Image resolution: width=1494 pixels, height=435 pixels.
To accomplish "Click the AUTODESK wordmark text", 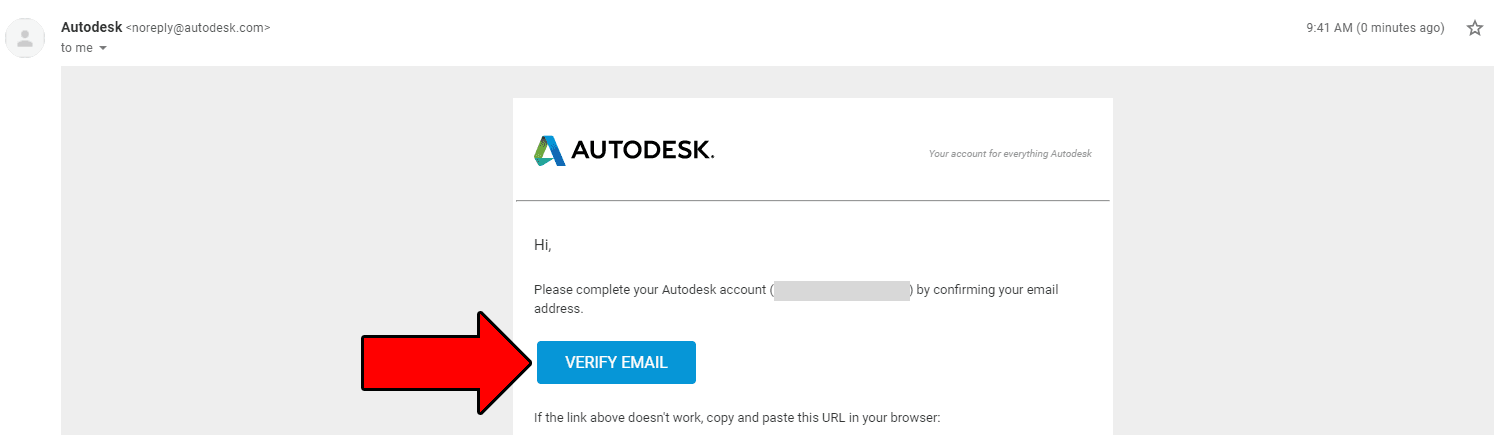I will pos(642,151).
